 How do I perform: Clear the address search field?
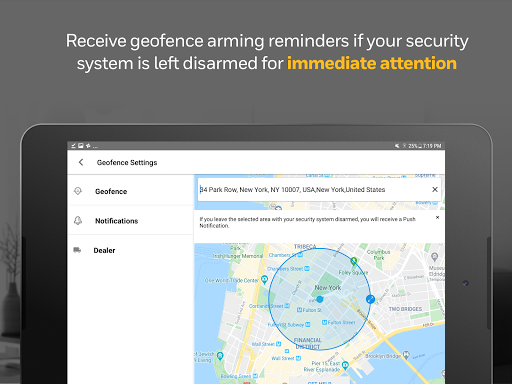[x=435, y=189]
